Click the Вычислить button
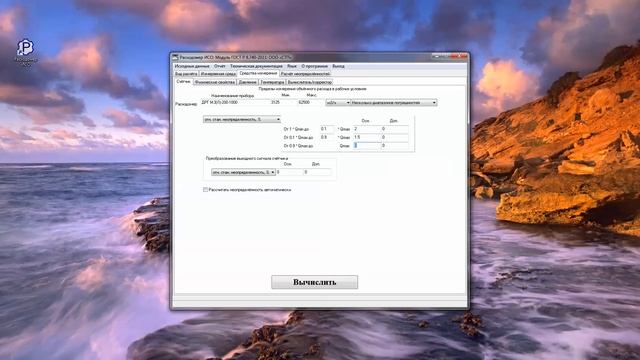The width and height of the screenshot is (640, 360). point(314,282)
